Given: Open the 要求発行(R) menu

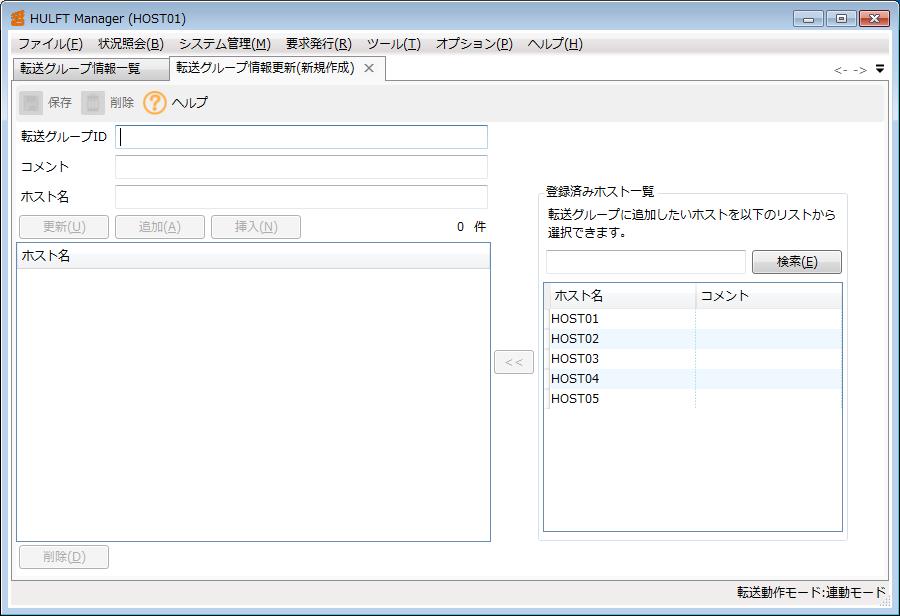Looking at the screenshot, I should (x=318, y=44).
